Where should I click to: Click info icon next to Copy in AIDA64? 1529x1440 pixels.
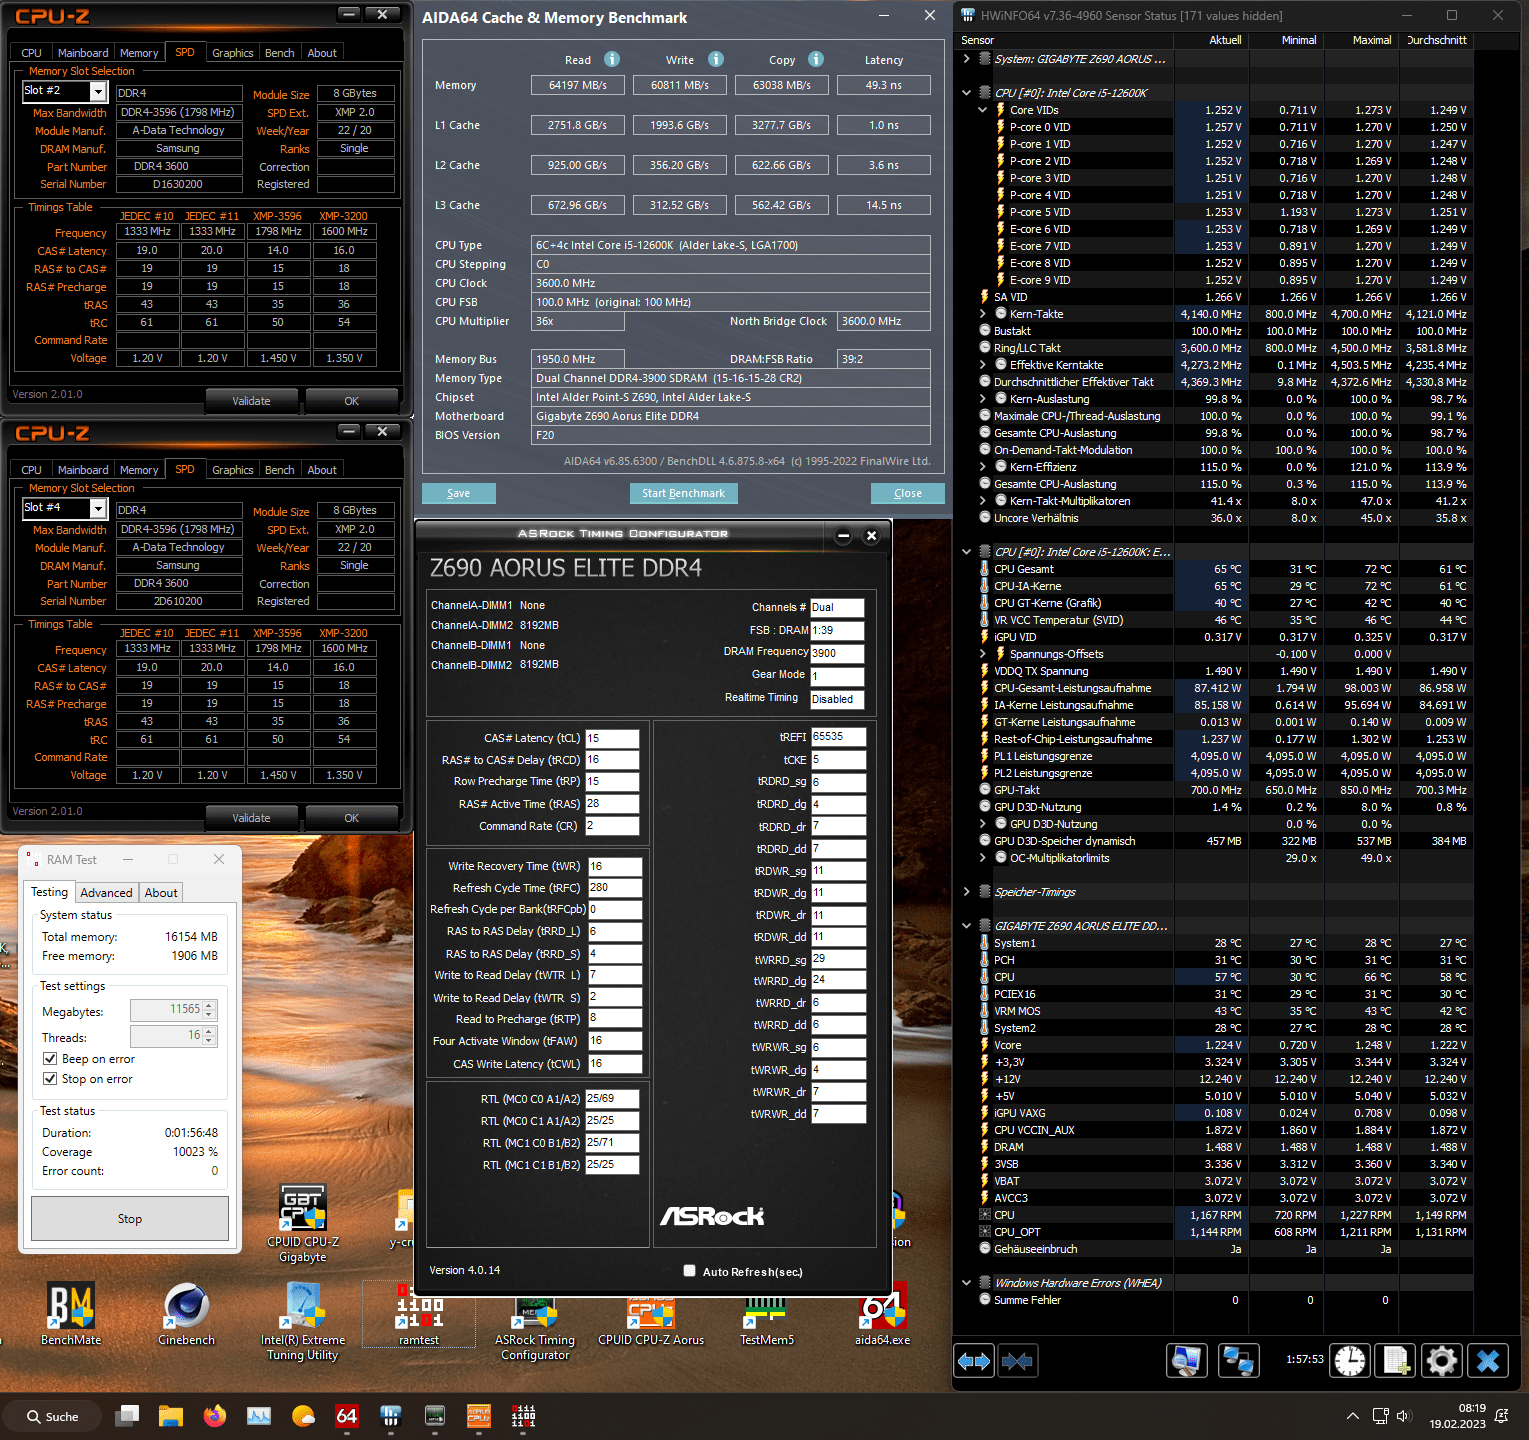(816, 59)
